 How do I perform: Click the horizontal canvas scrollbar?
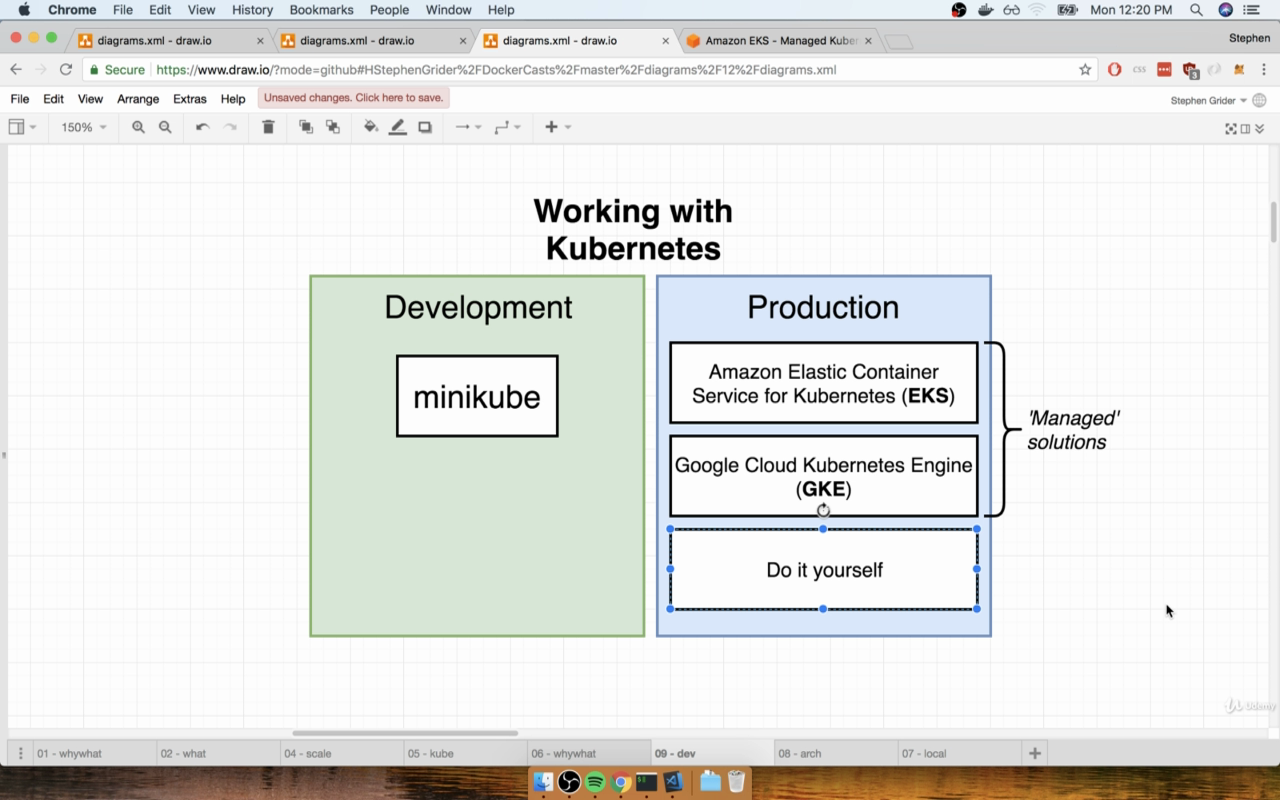pyautogui.click(x=405, y=733)
